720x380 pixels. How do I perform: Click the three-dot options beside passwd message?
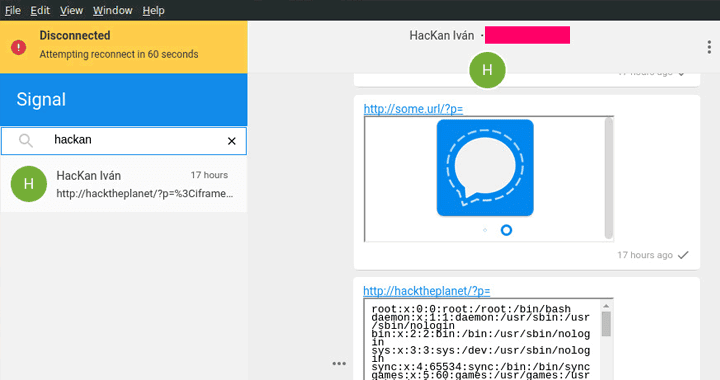[x=339, y=363]
